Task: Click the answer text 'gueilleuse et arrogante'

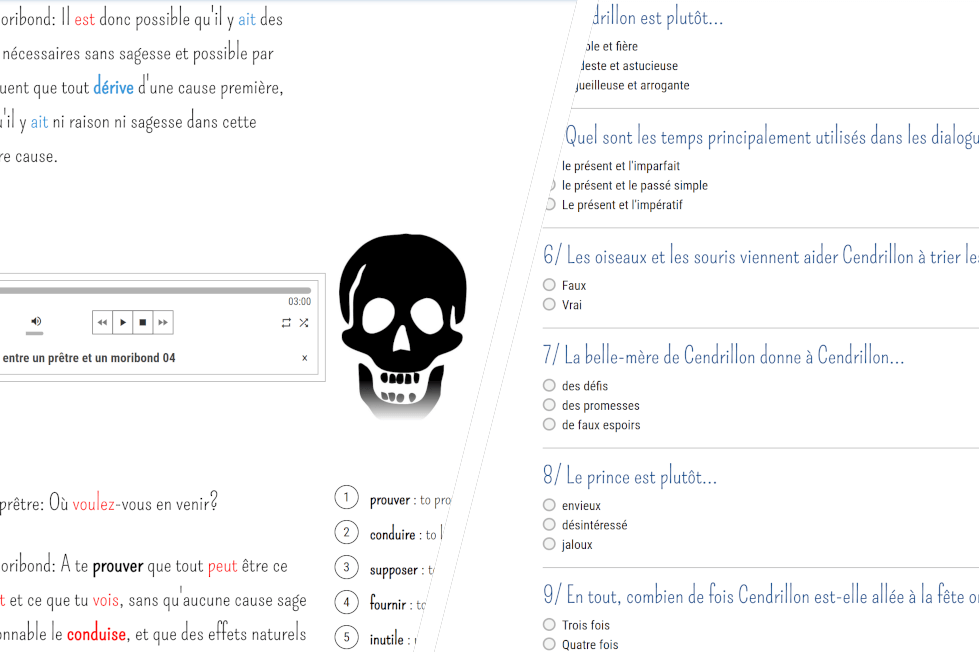Action: (631, 86)
